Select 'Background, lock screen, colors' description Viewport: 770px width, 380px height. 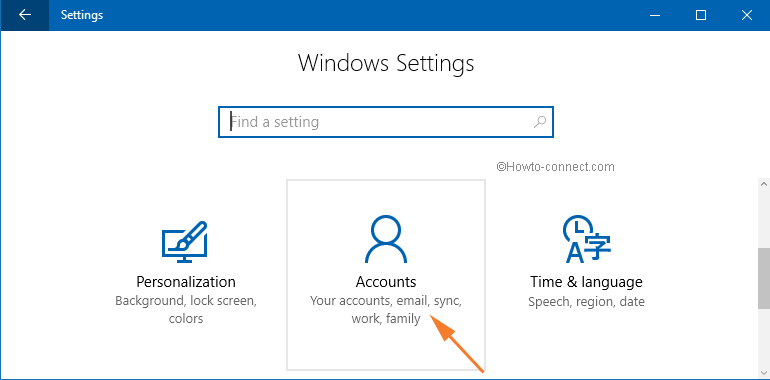point(186,309)
